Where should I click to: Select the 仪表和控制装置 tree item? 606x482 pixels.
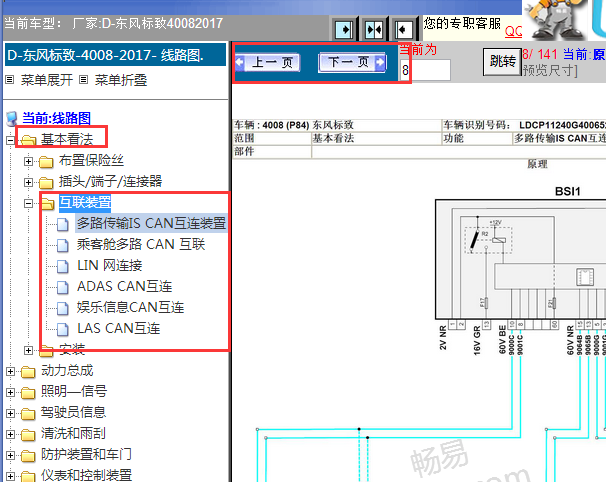pos(87,475)
